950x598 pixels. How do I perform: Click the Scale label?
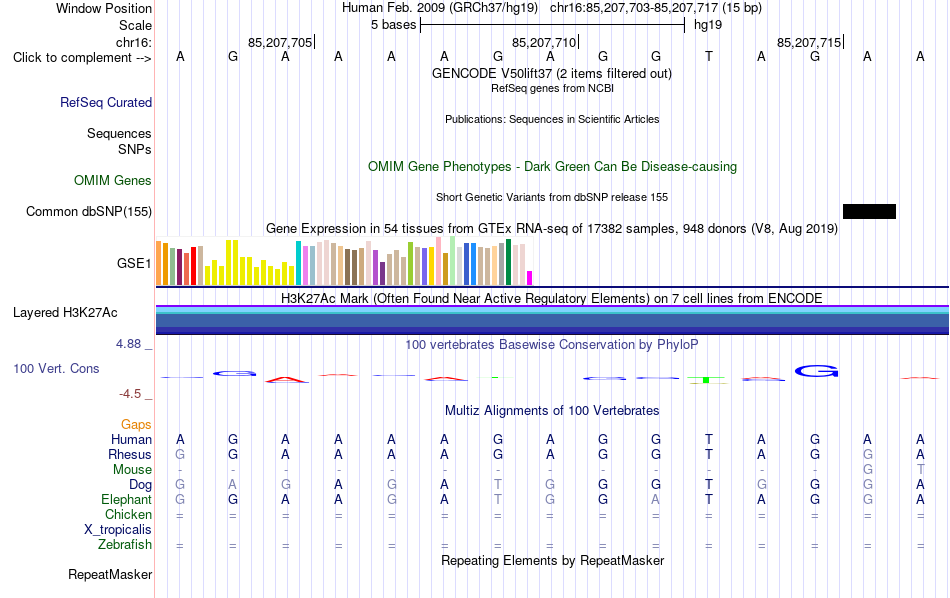[x=136, y=25]
